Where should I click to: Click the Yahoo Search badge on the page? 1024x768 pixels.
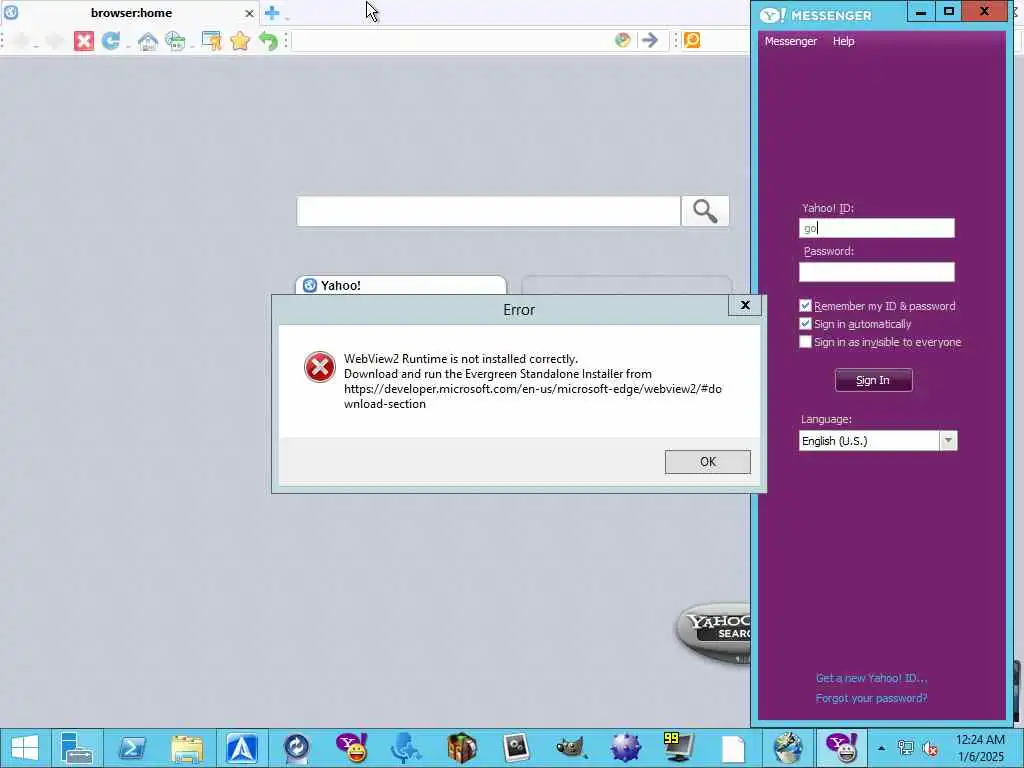713,632
